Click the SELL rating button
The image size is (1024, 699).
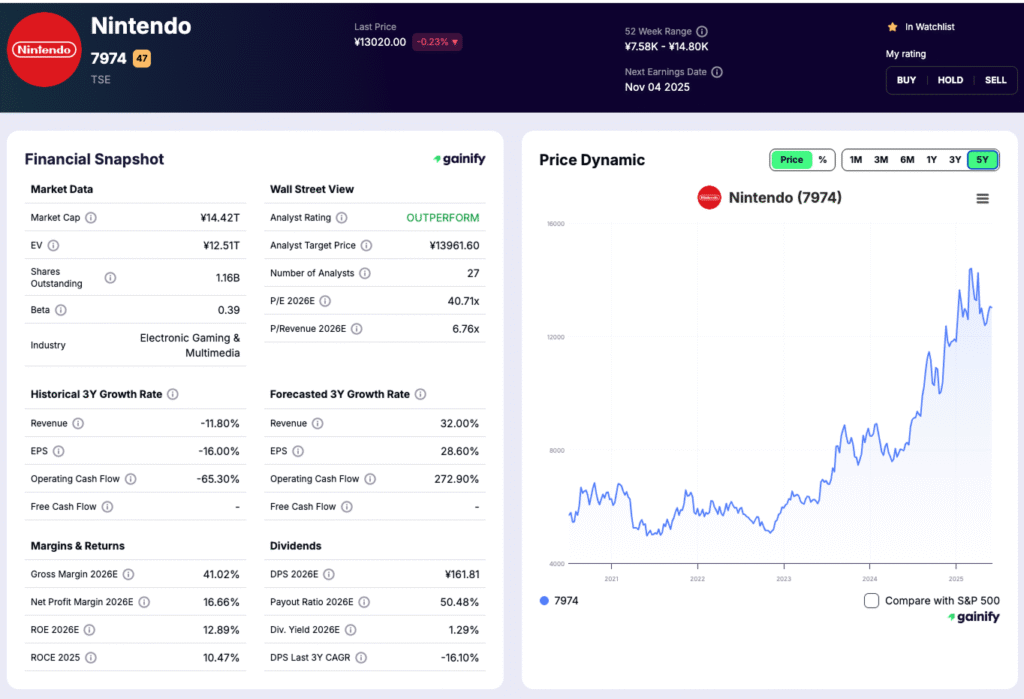pos(995,80)
